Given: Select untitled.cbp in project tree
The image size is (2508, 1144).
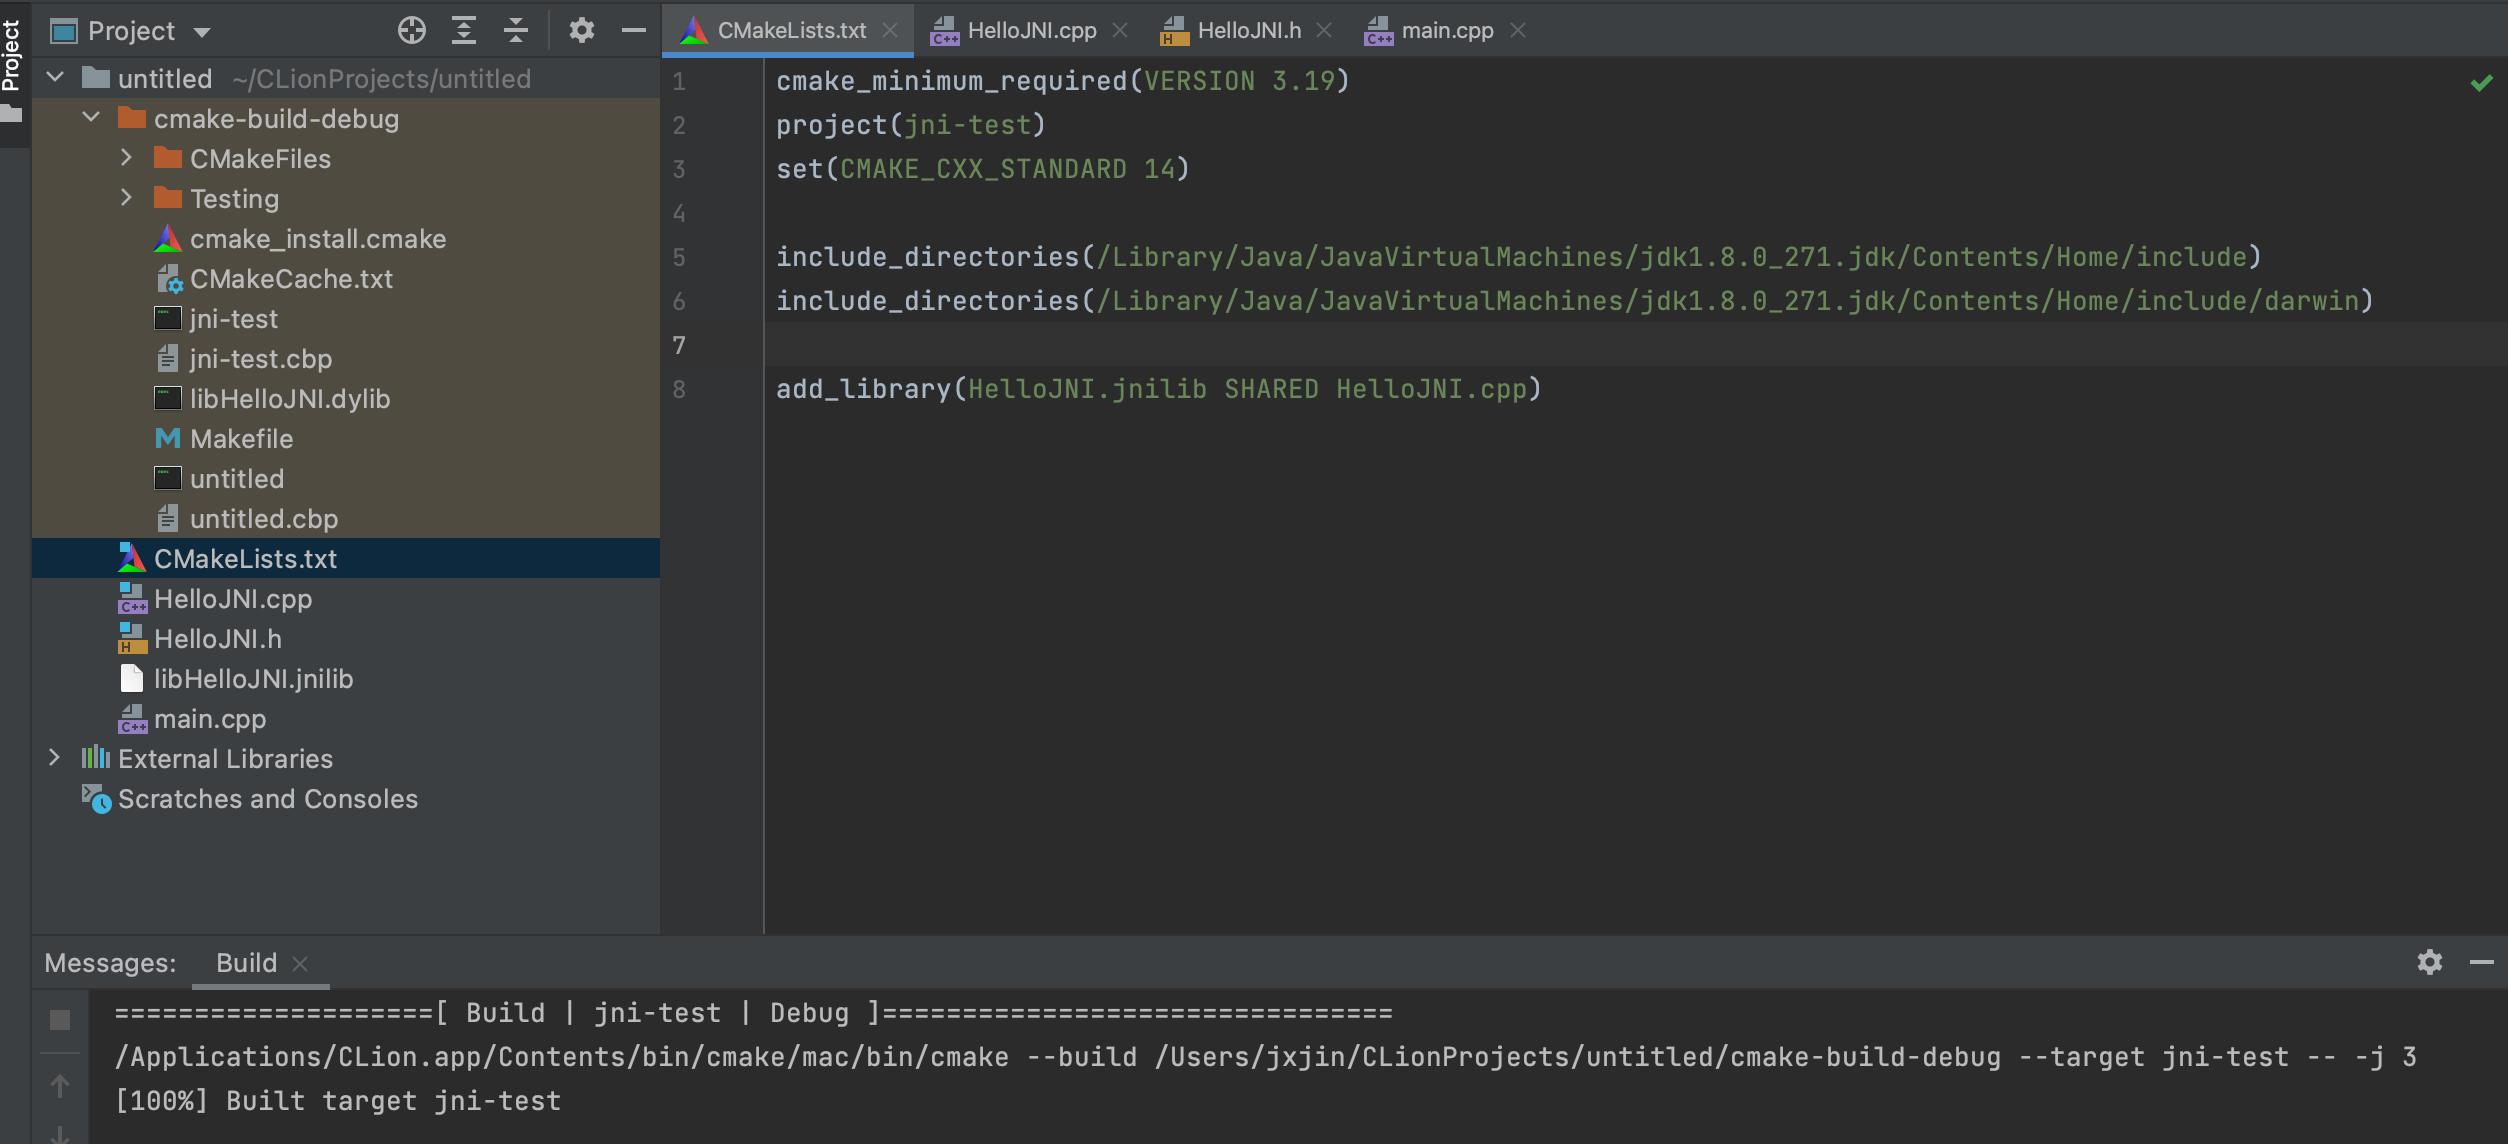Looking at the screenshot, I should pos(264,519).
